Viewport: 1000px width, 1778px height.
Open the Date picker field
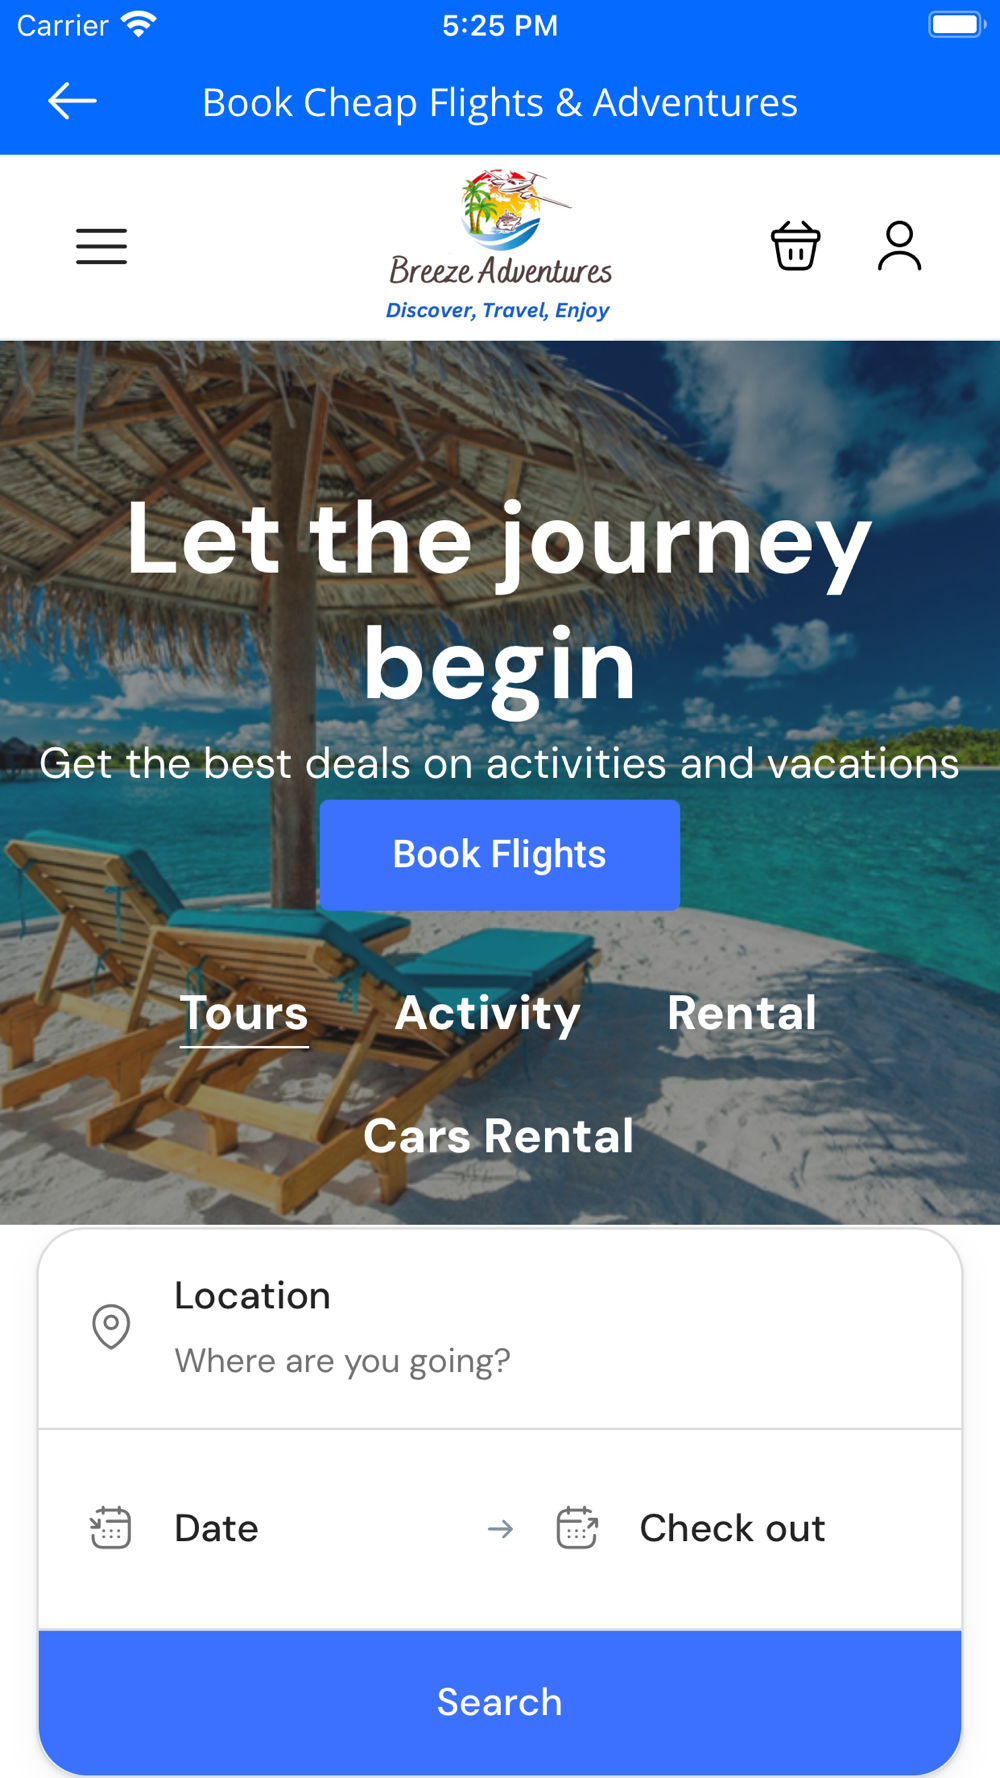click(x=270, y=1529)
